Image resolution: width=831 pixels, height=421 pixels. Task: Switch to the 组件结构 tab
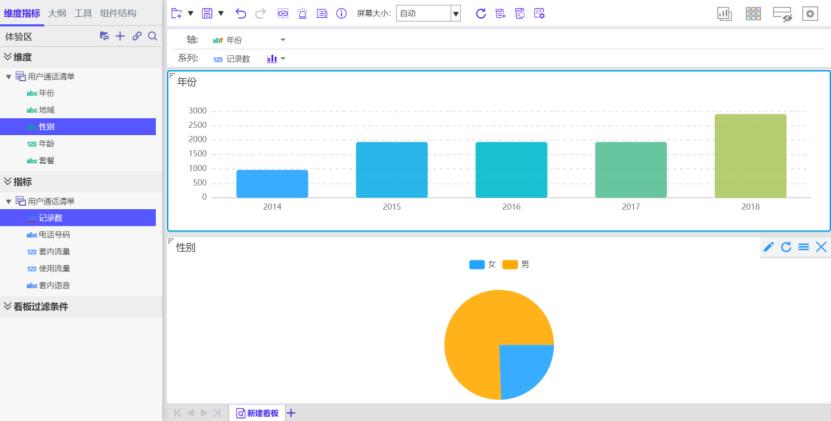(118, 13)
